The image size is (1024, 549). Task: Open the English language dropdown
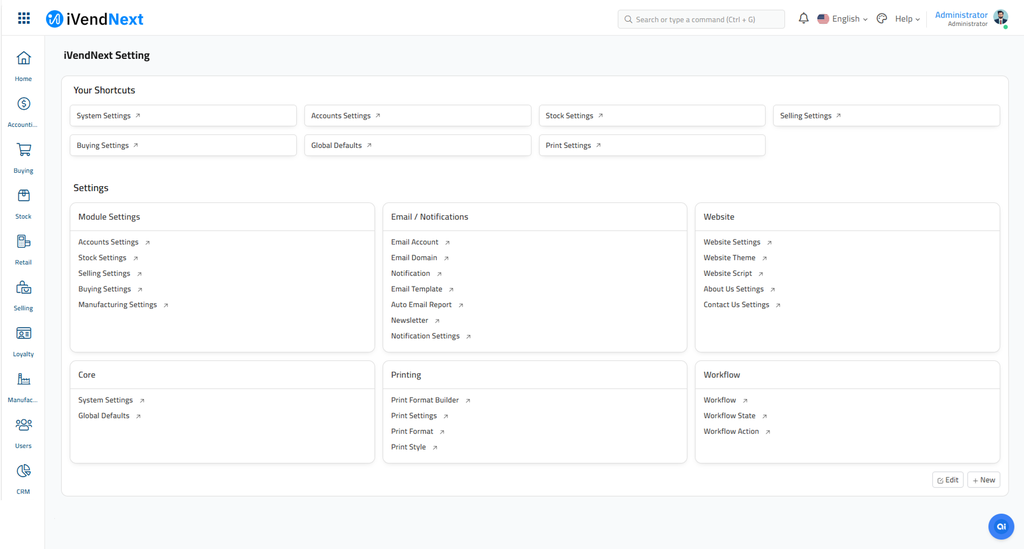pyautogui.click(x=842, y=19)
